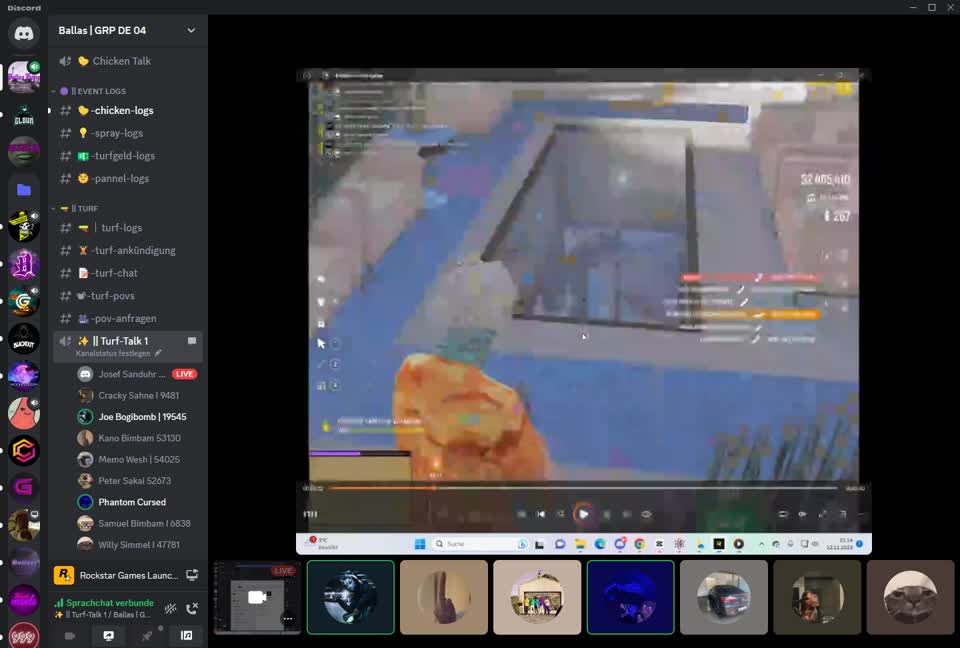Disconnect the call with the hang-up icon
This screenshot has width=960, height=648.
192,609
